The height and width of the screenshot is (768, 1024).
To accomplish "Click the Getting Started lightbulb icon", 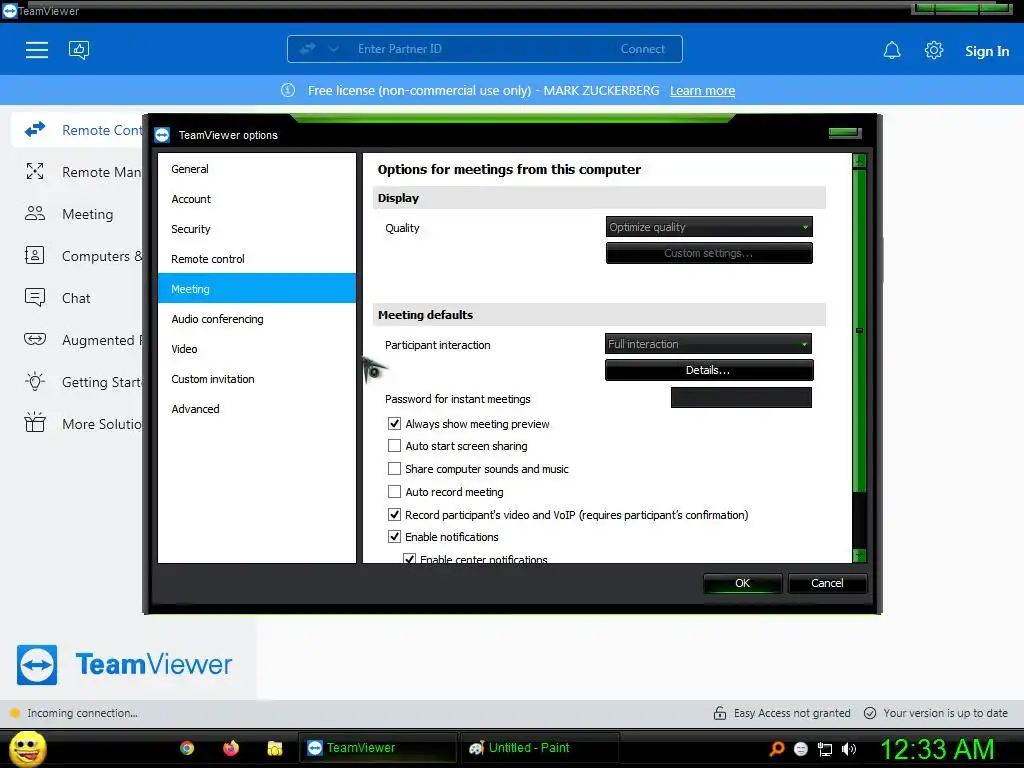I will pos(35,381).
